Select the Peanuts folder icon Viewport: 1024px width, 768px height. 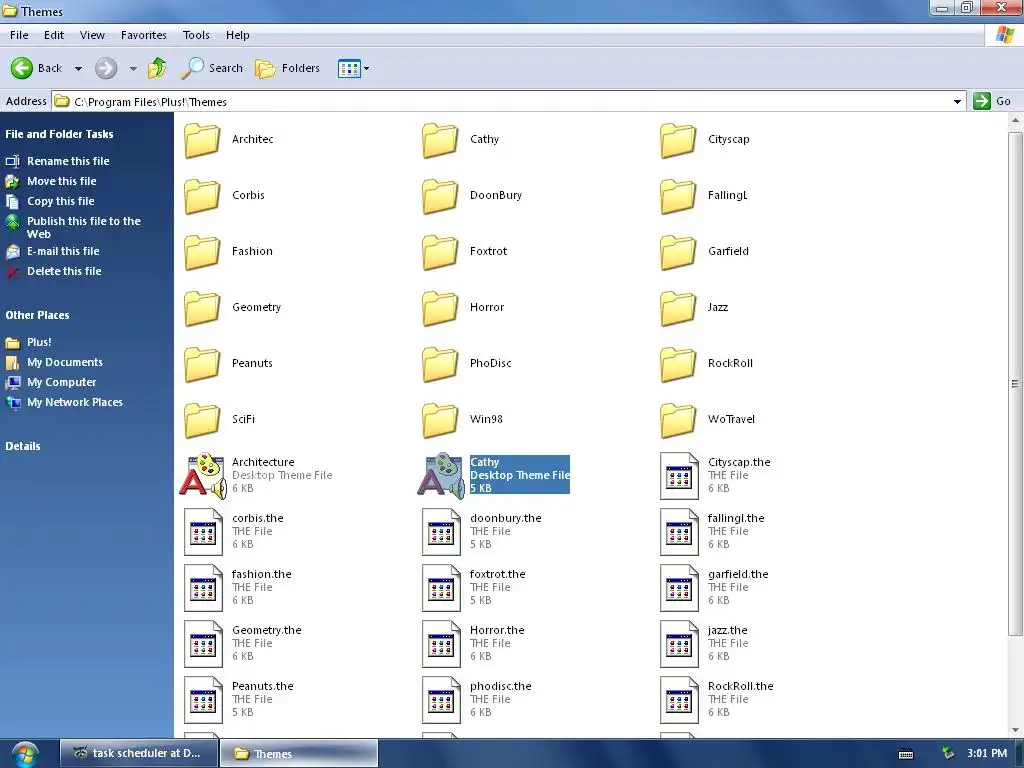[202, 364]
